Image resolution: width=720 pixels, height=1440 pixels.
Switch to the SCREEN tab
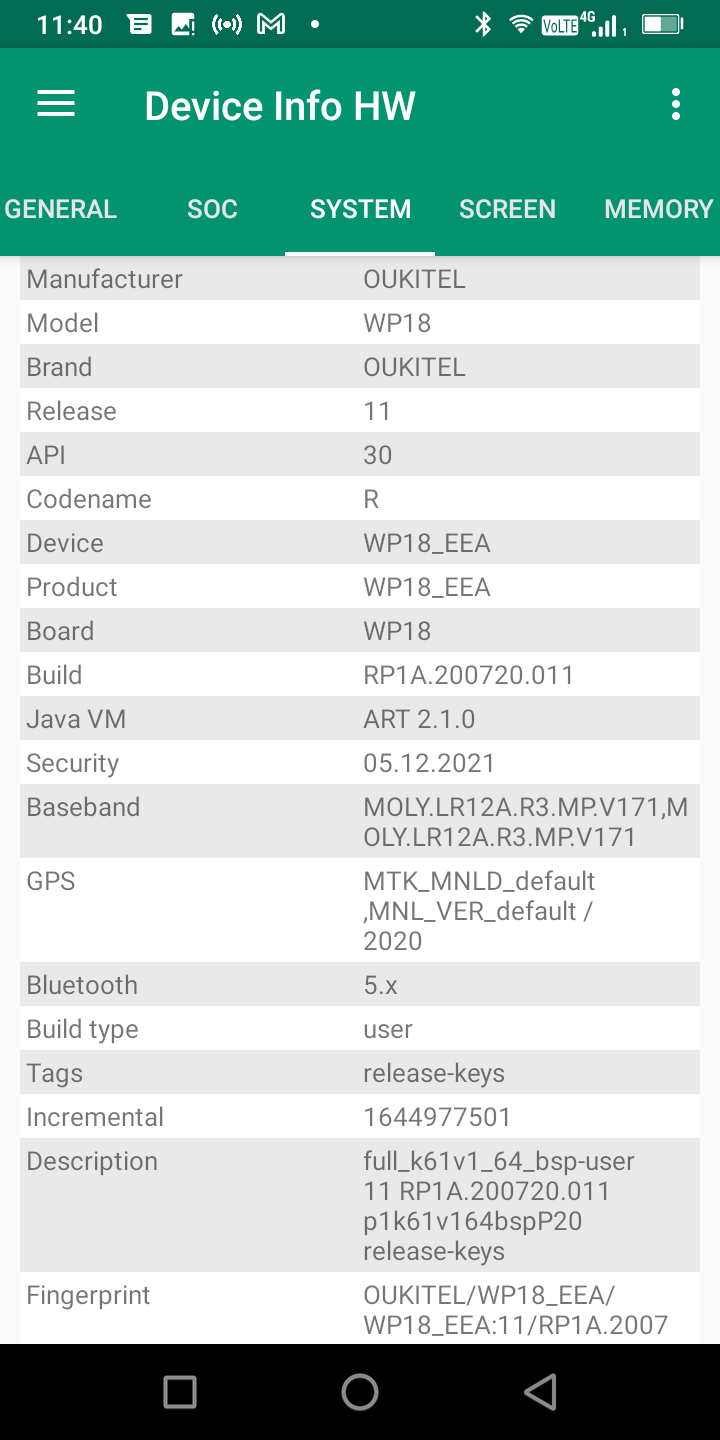click(507, 209)
